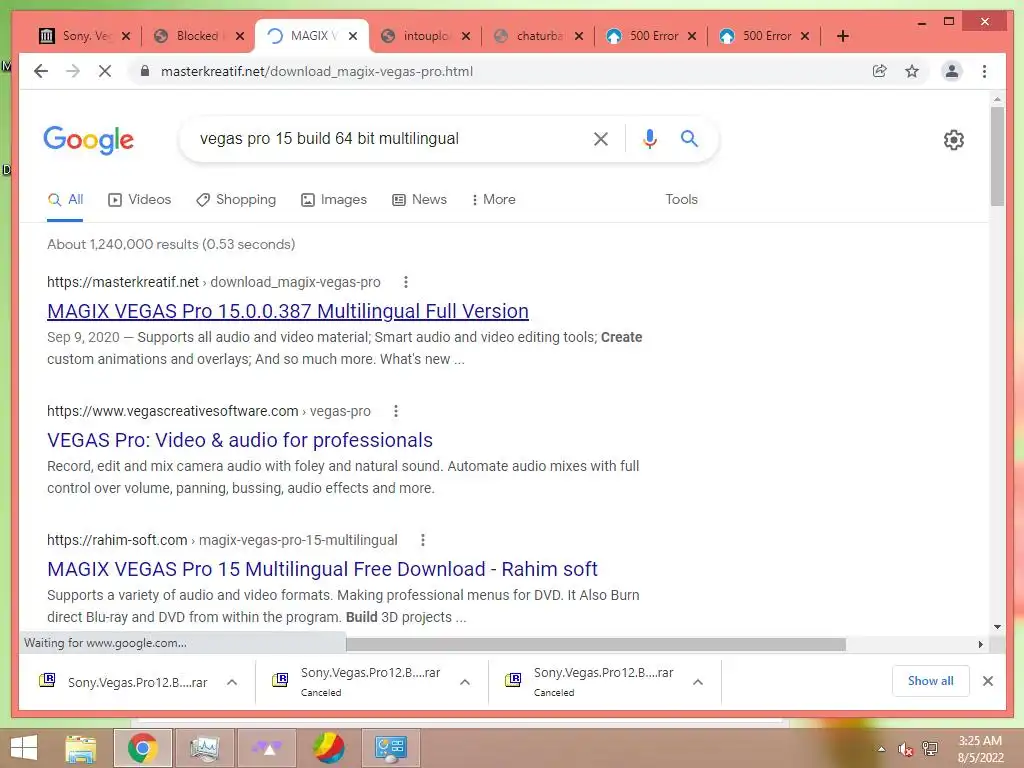Close the 'Blocked' tab
This screenshot has width=1024, height=768.
click(240, 36)
